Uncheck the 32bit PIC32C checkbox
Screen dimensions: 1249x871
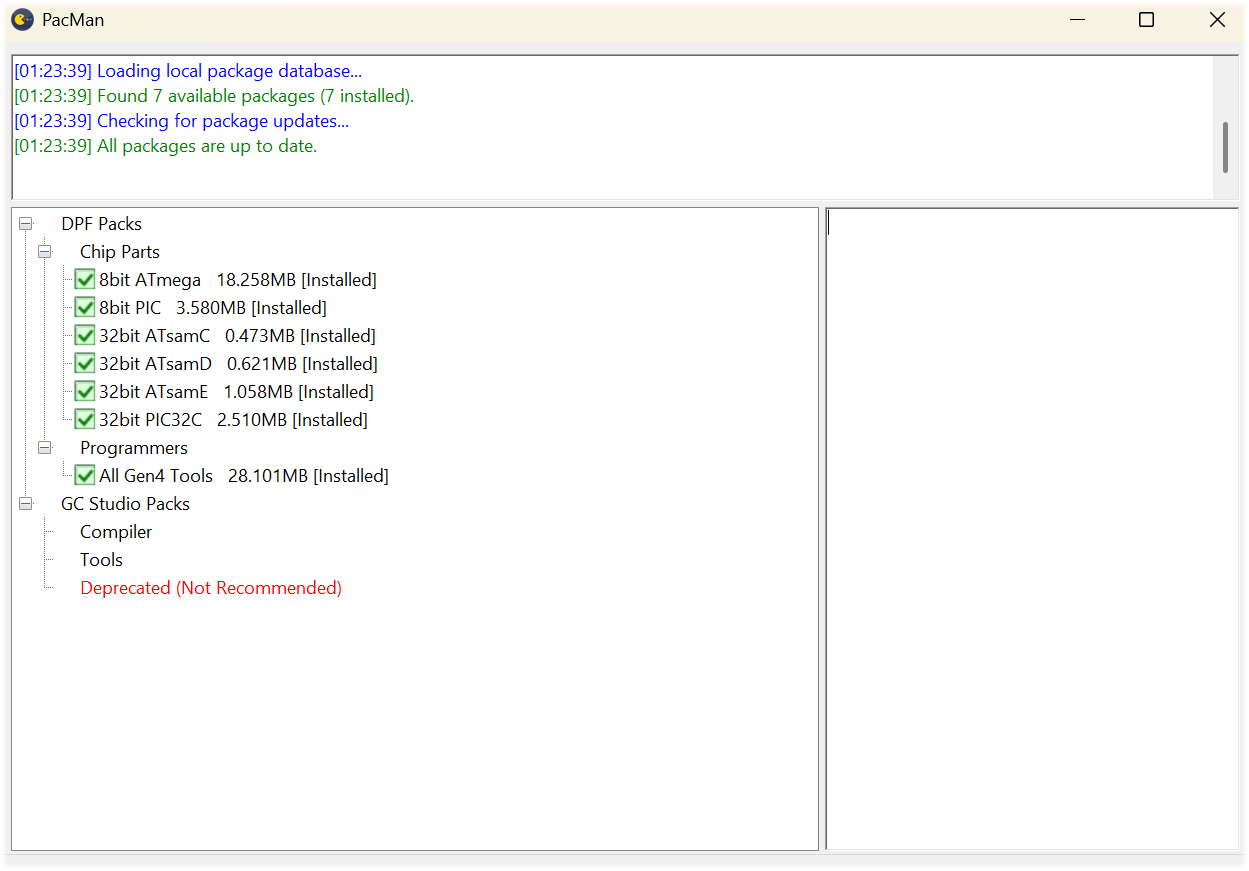(85, 420)
